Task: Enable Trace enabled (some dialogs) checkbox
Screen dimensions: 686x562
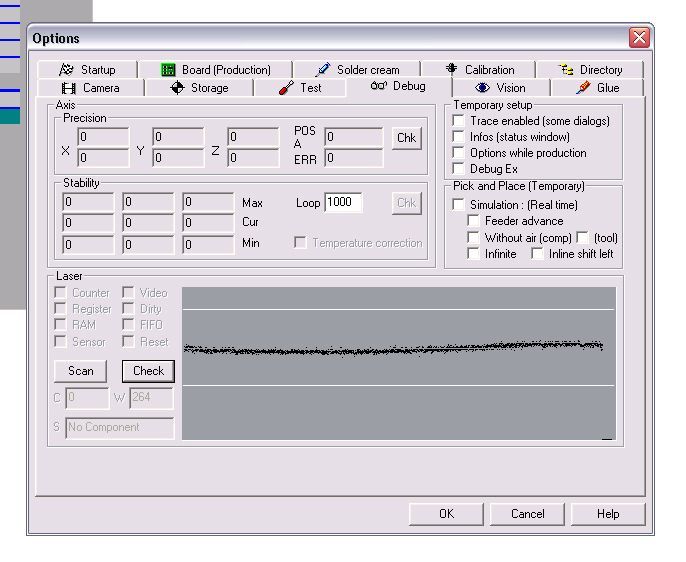Action: tap(458, 121)
